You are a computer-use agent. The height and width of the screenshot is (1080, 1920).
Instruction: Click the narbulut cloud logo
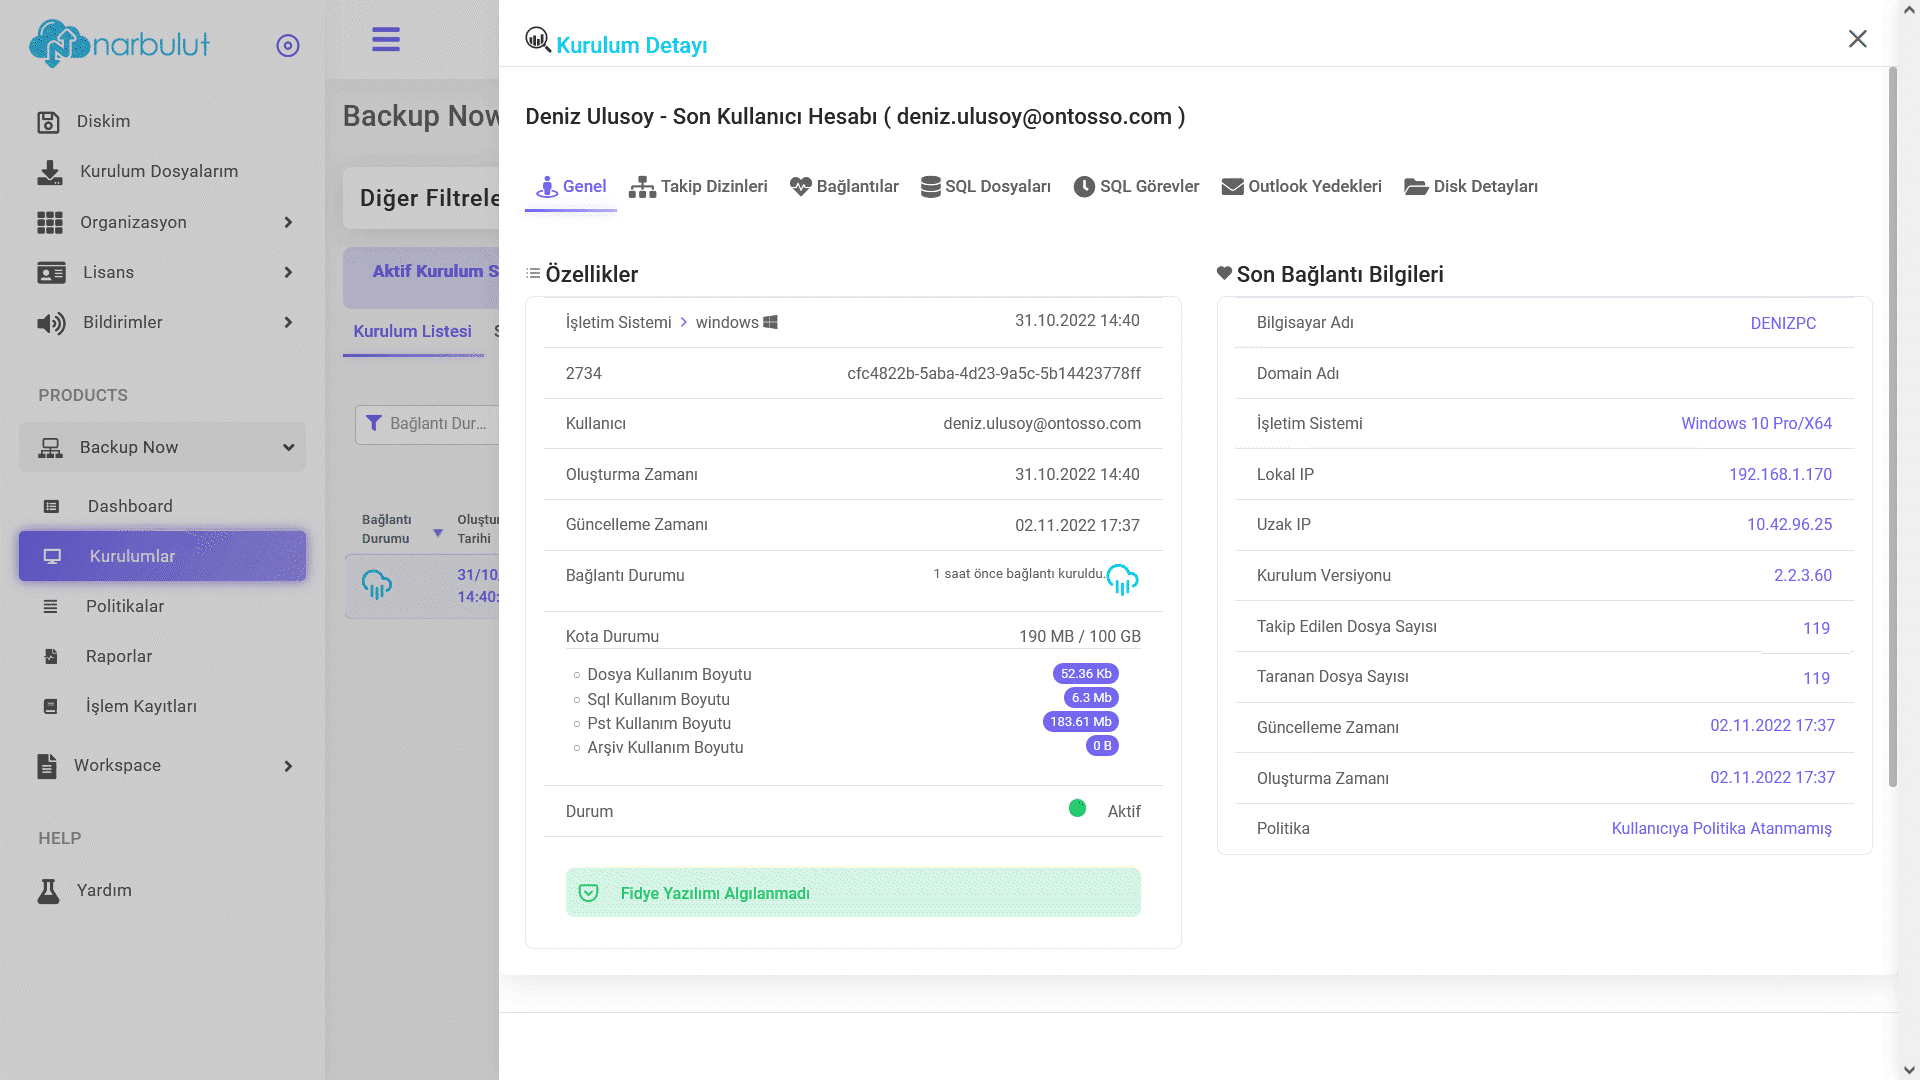tap(58, 44)
